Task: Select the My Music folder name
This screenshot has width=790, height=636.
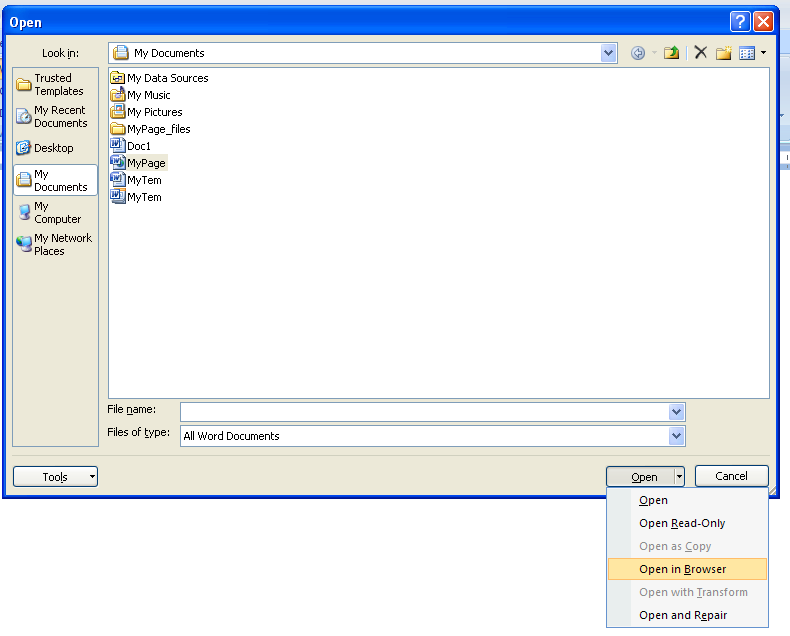Action: click(149, 95)
